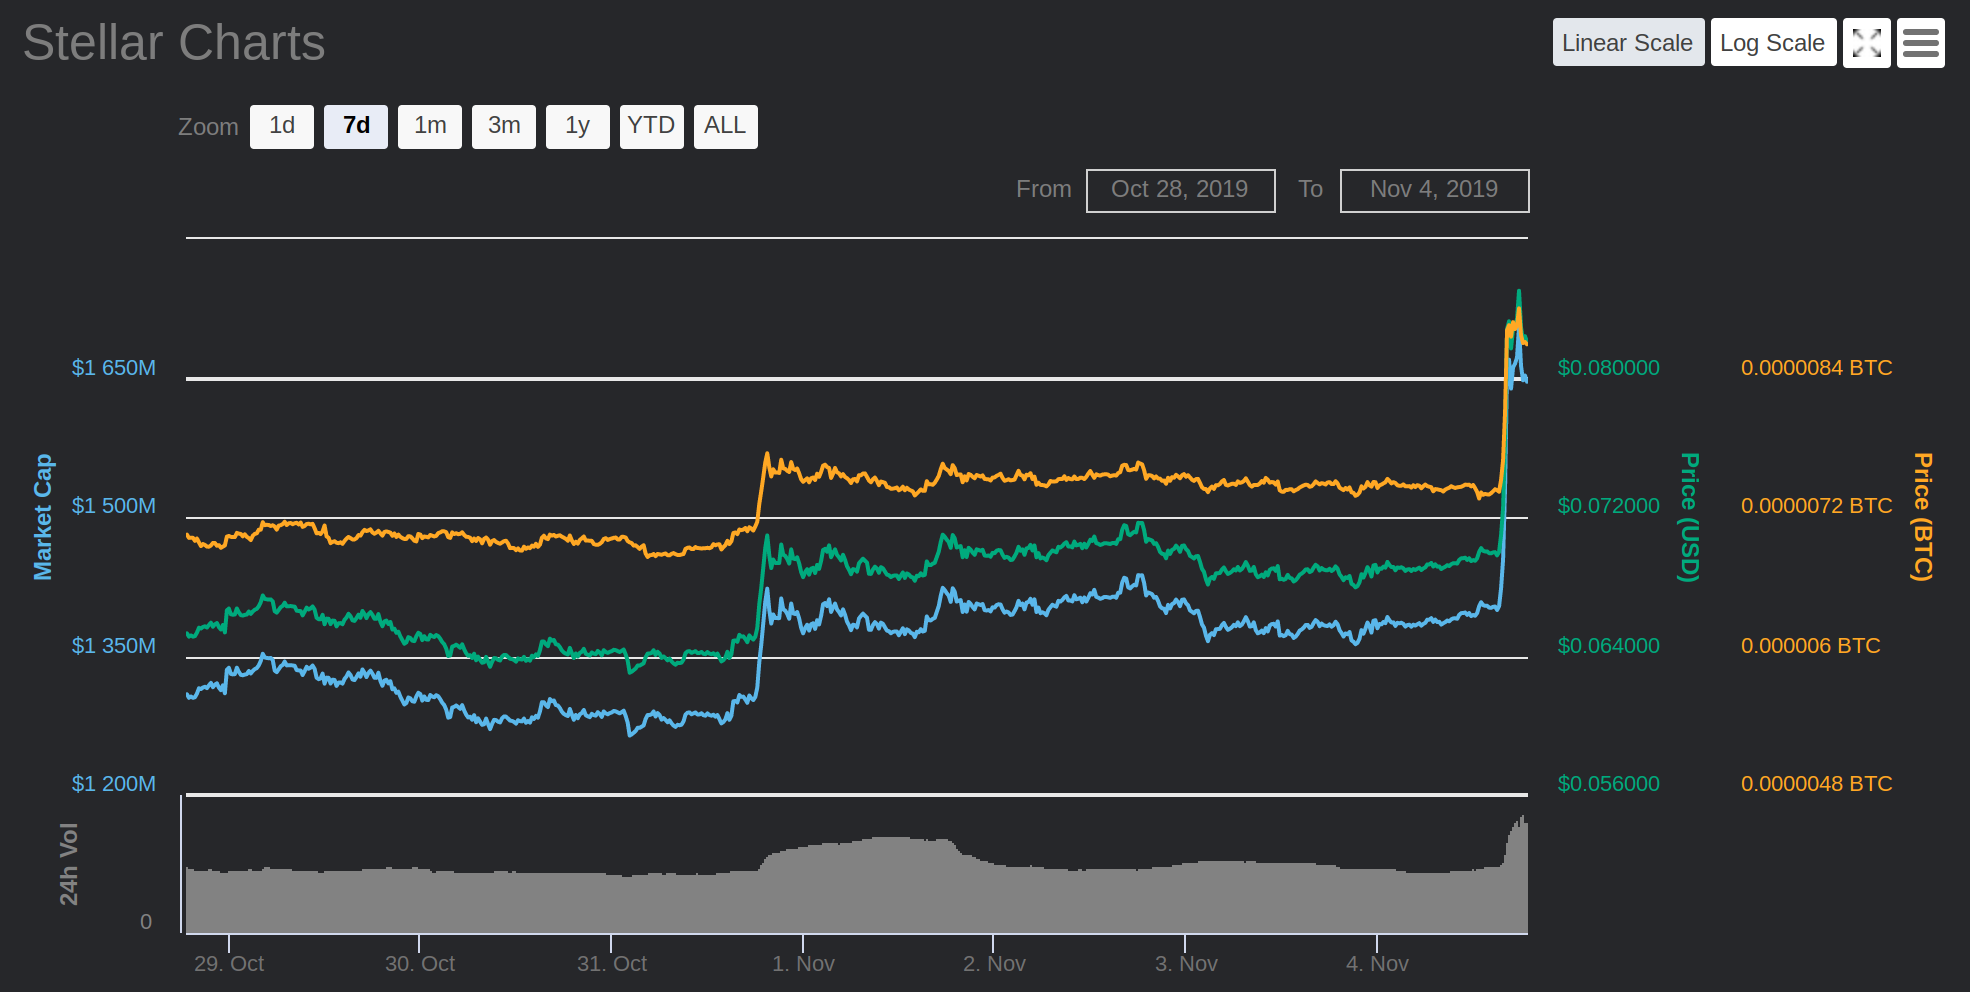
Task: Edit the To date field Nov 4, 2019
Action: tap(1434, 190)
